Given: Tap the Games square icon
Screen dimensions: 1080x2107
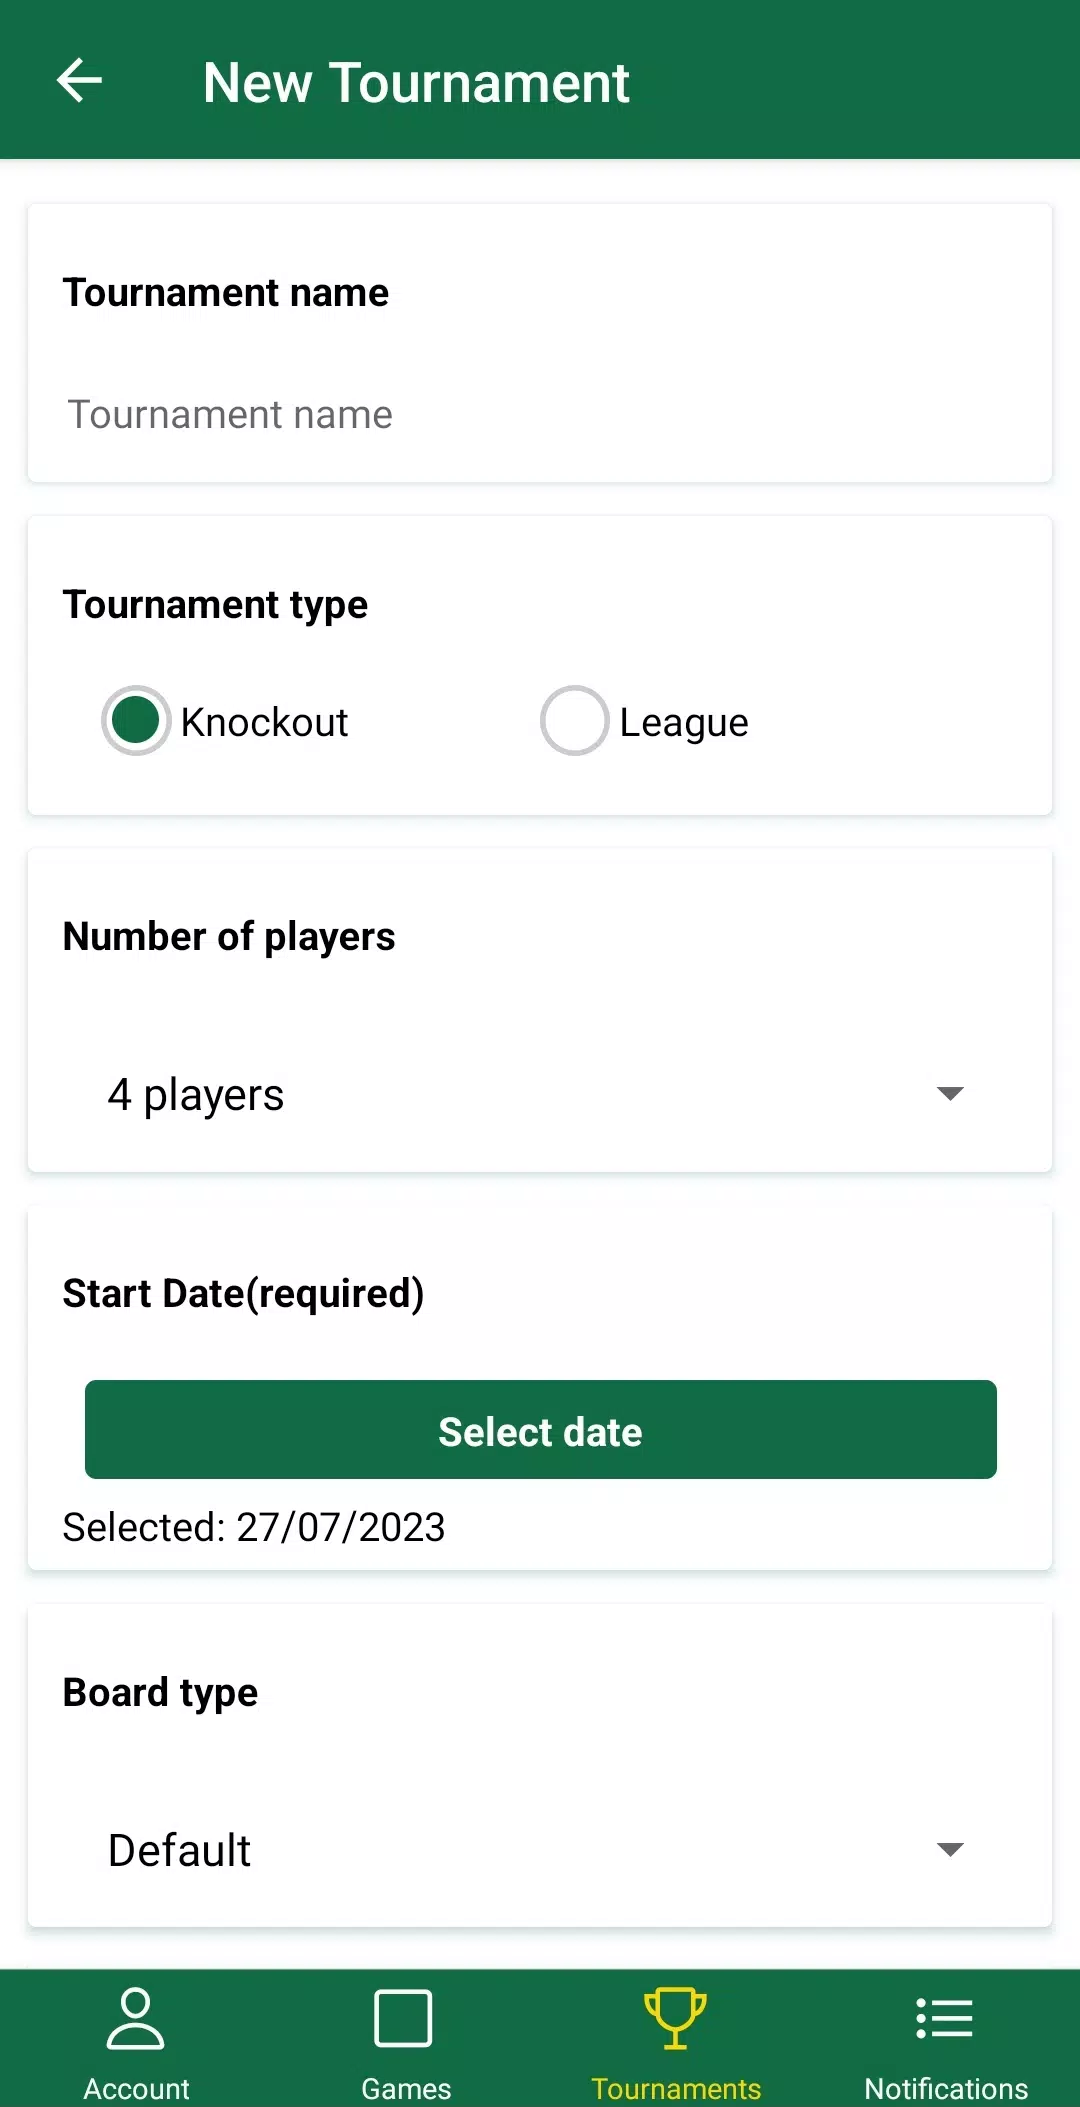Looking at the screenshot, I should coord(403,2019).
